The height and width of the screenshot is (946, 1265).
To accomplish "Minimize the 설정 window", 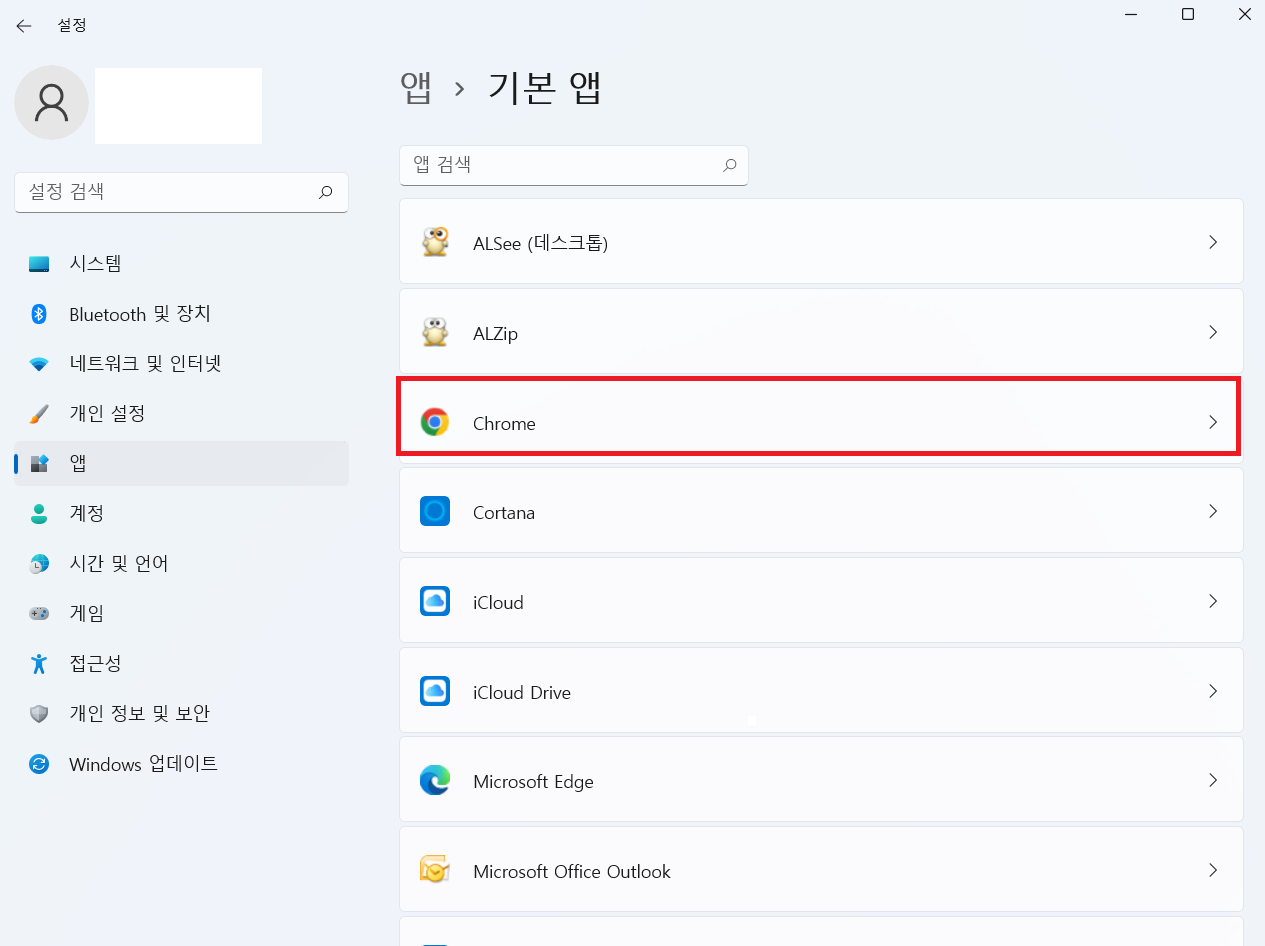I will pos(1130,14).
